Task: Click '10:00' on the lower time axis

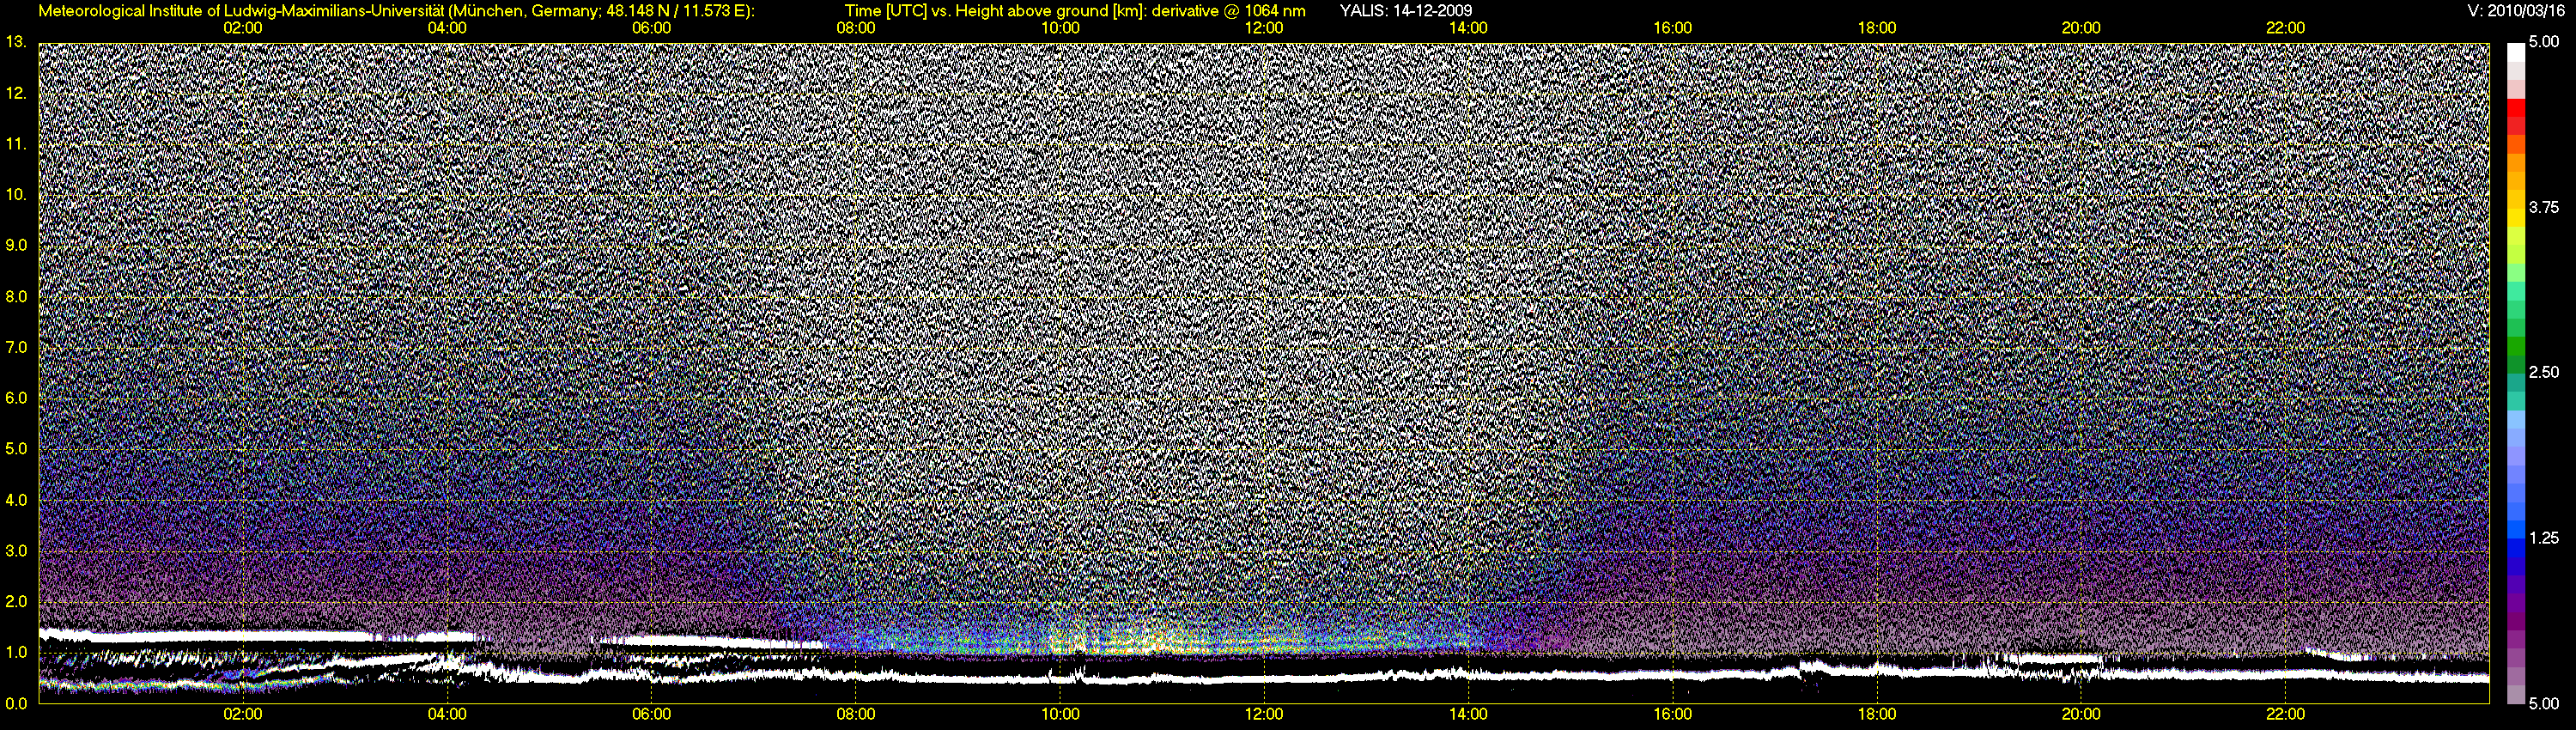Action: pos(1060,715)
